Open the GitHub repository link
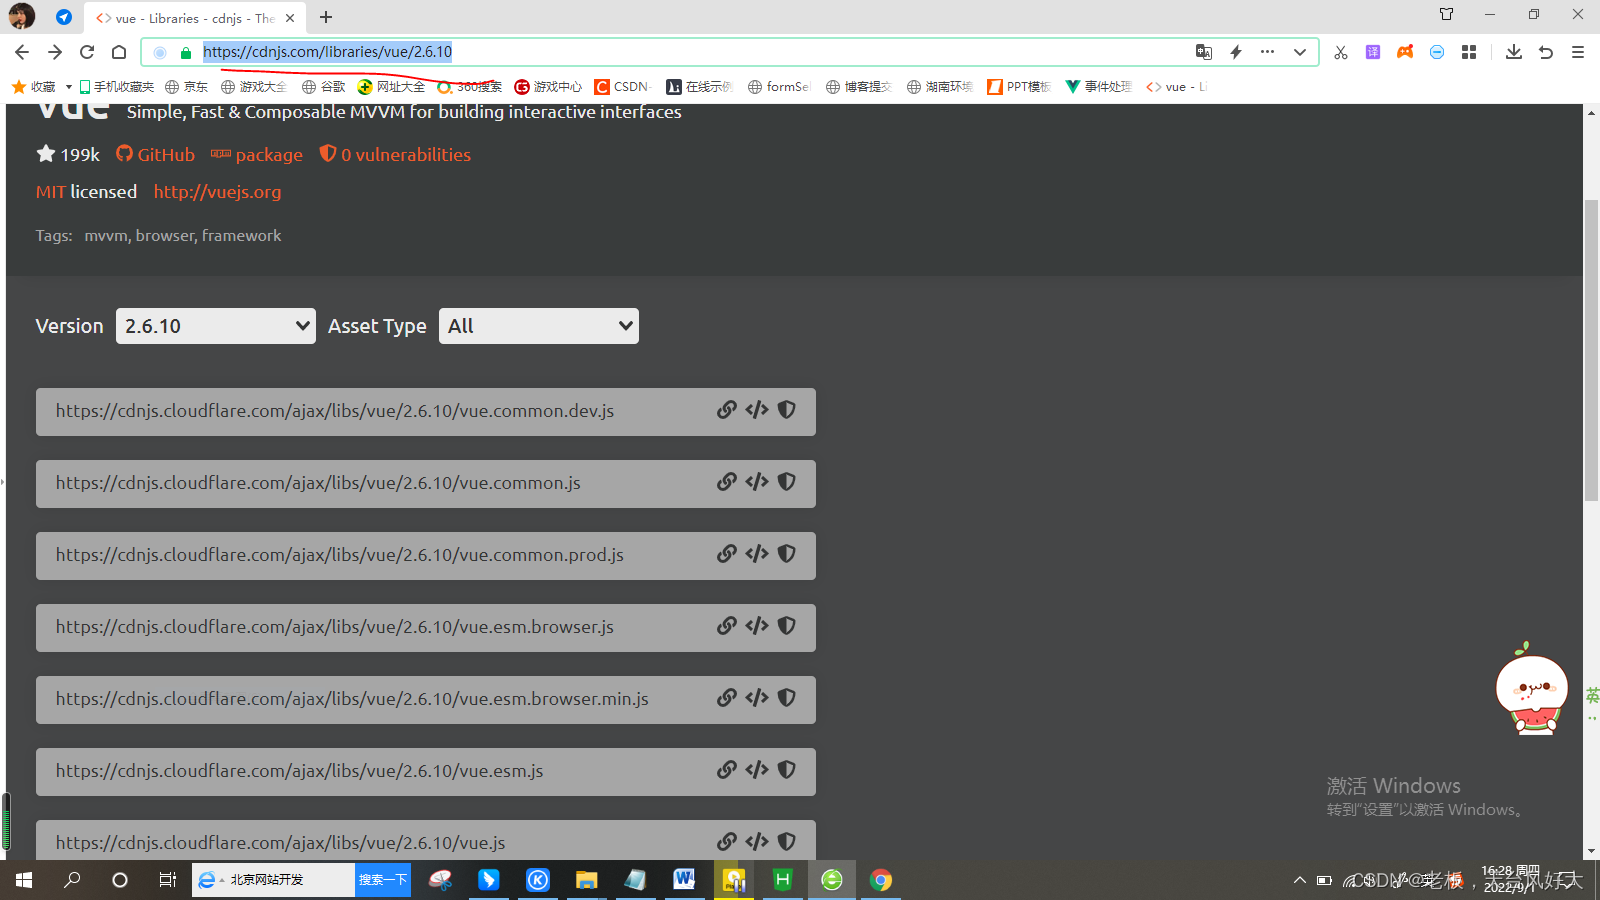The height and width of the screenshot is (900, 1600). pyautogui.click(x=155, y=155)
